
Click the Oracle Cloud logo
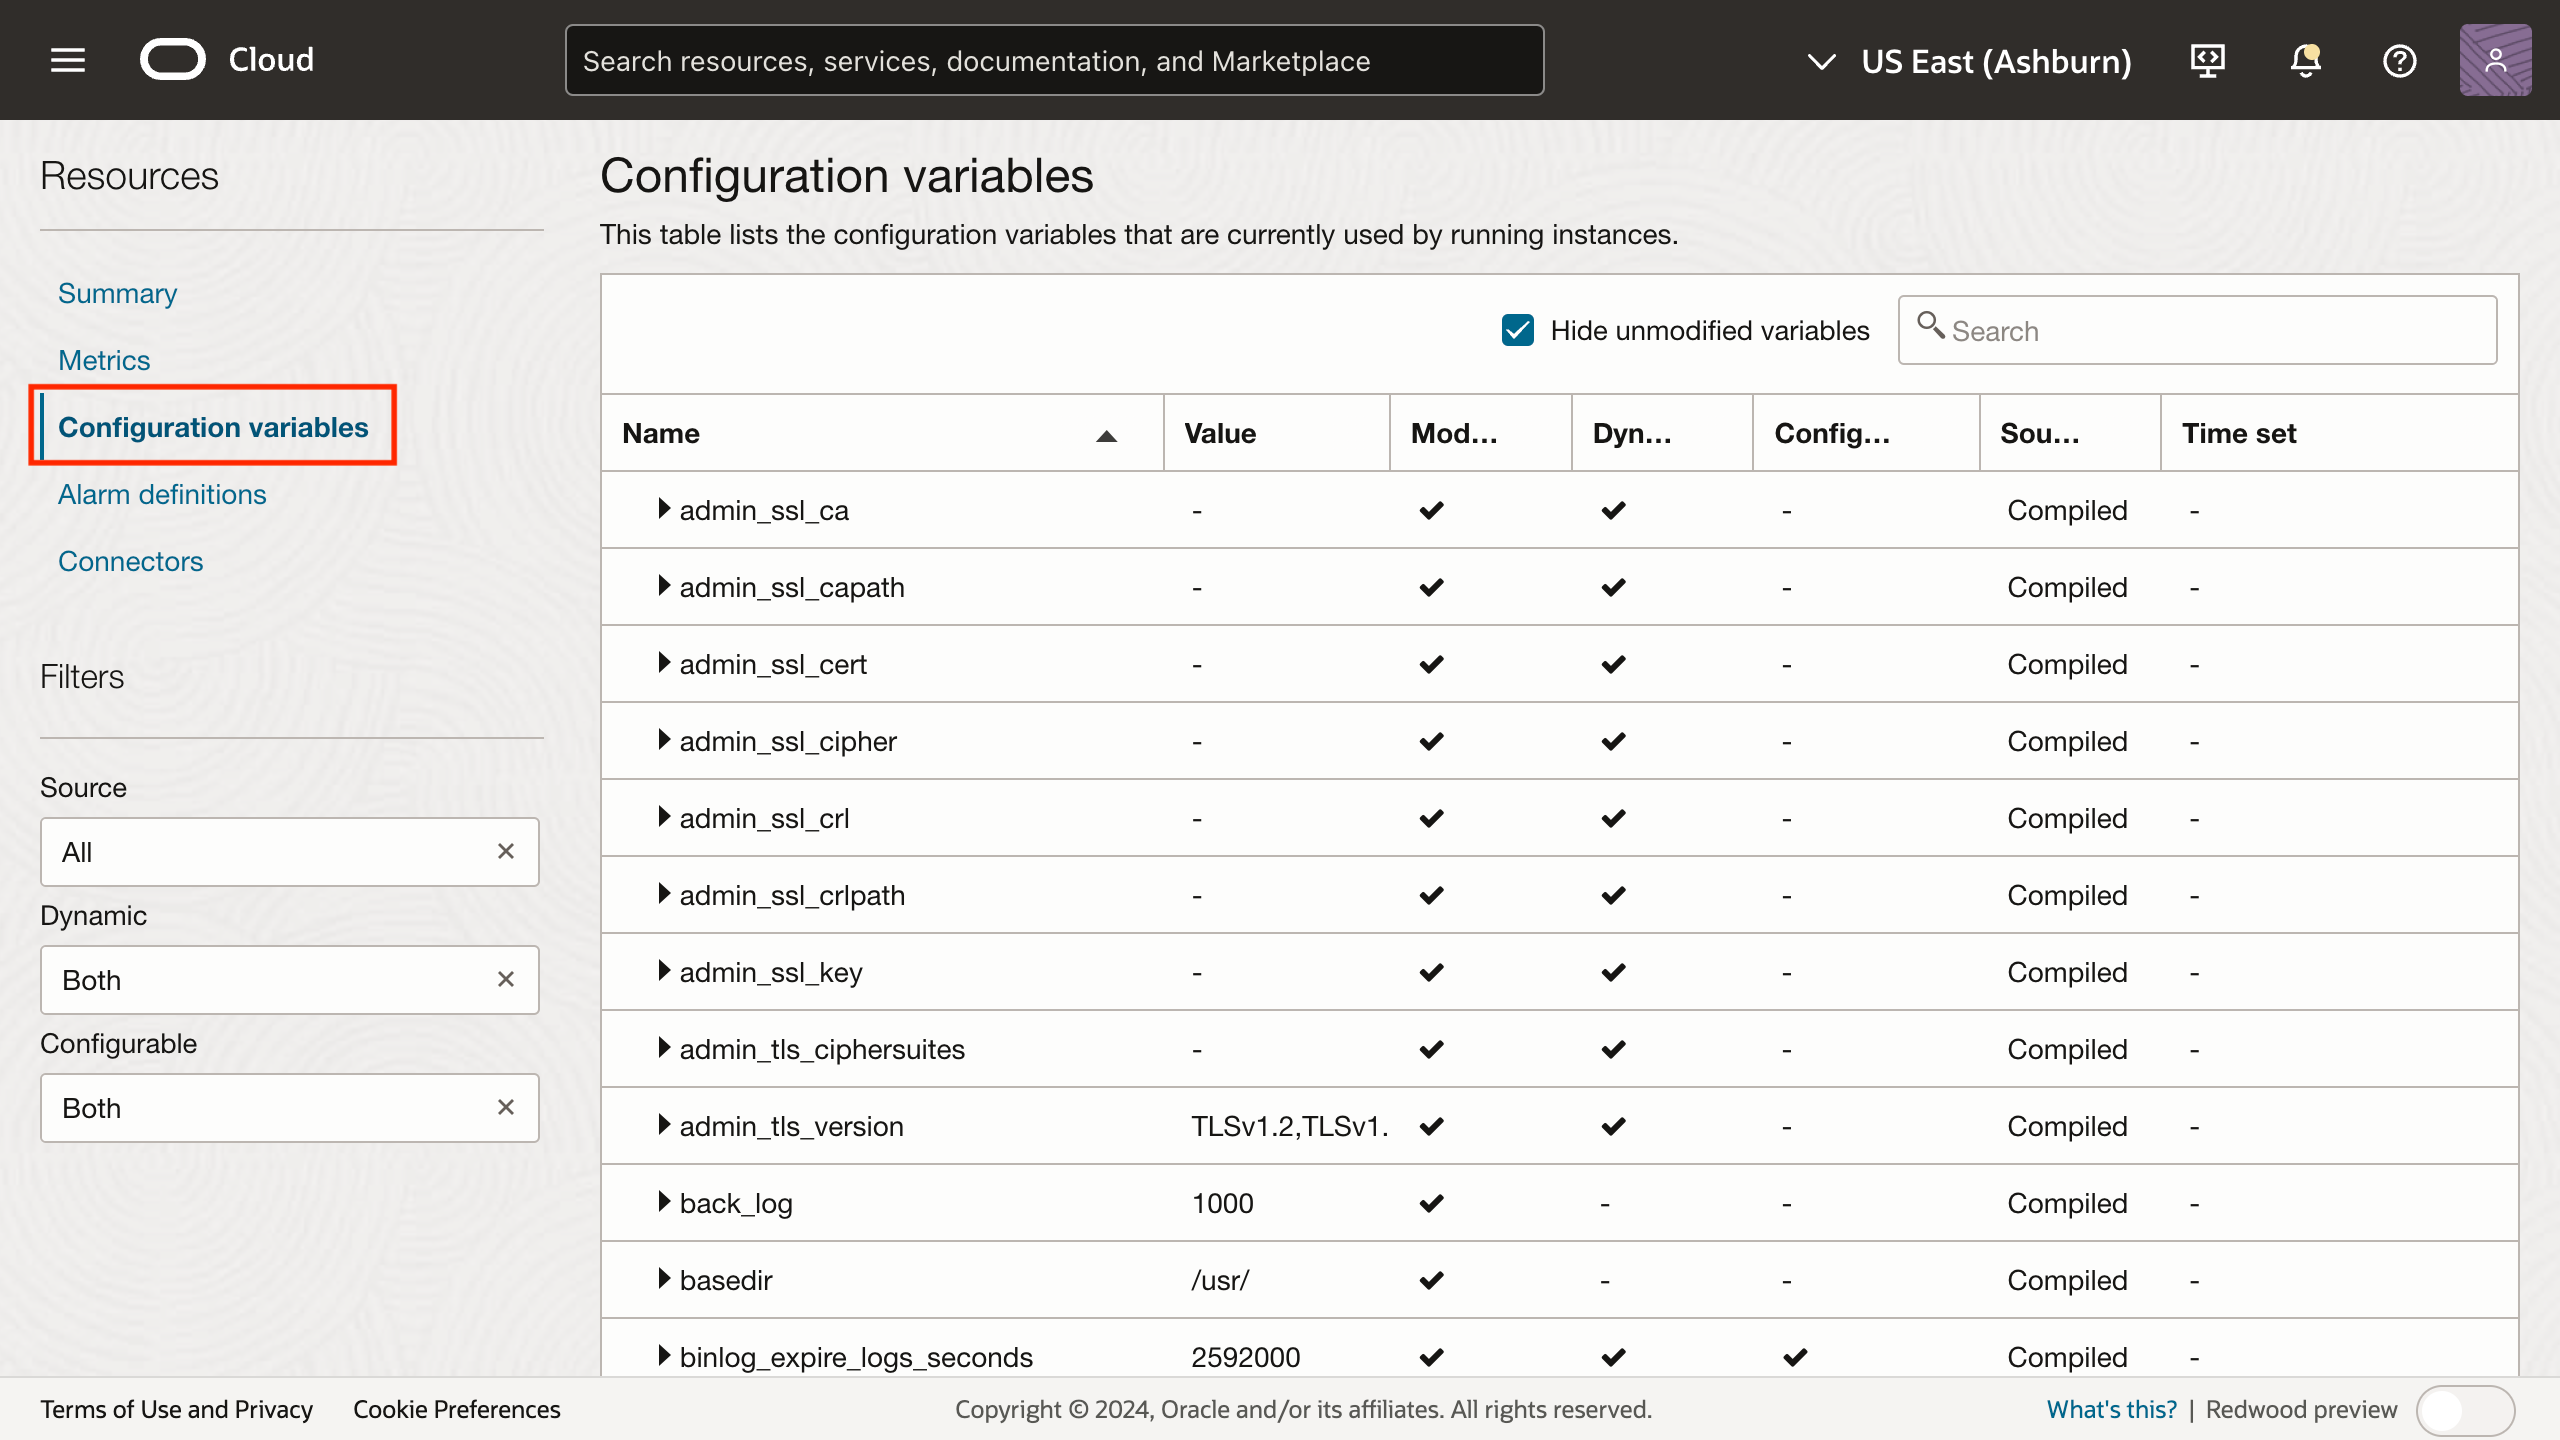click(172, 59)
